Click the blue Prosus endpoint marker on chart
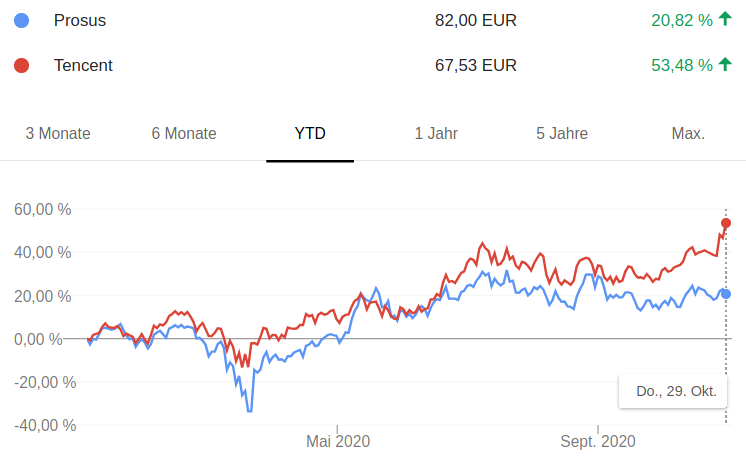The image size is (746, 466). [x=726, y=294]
